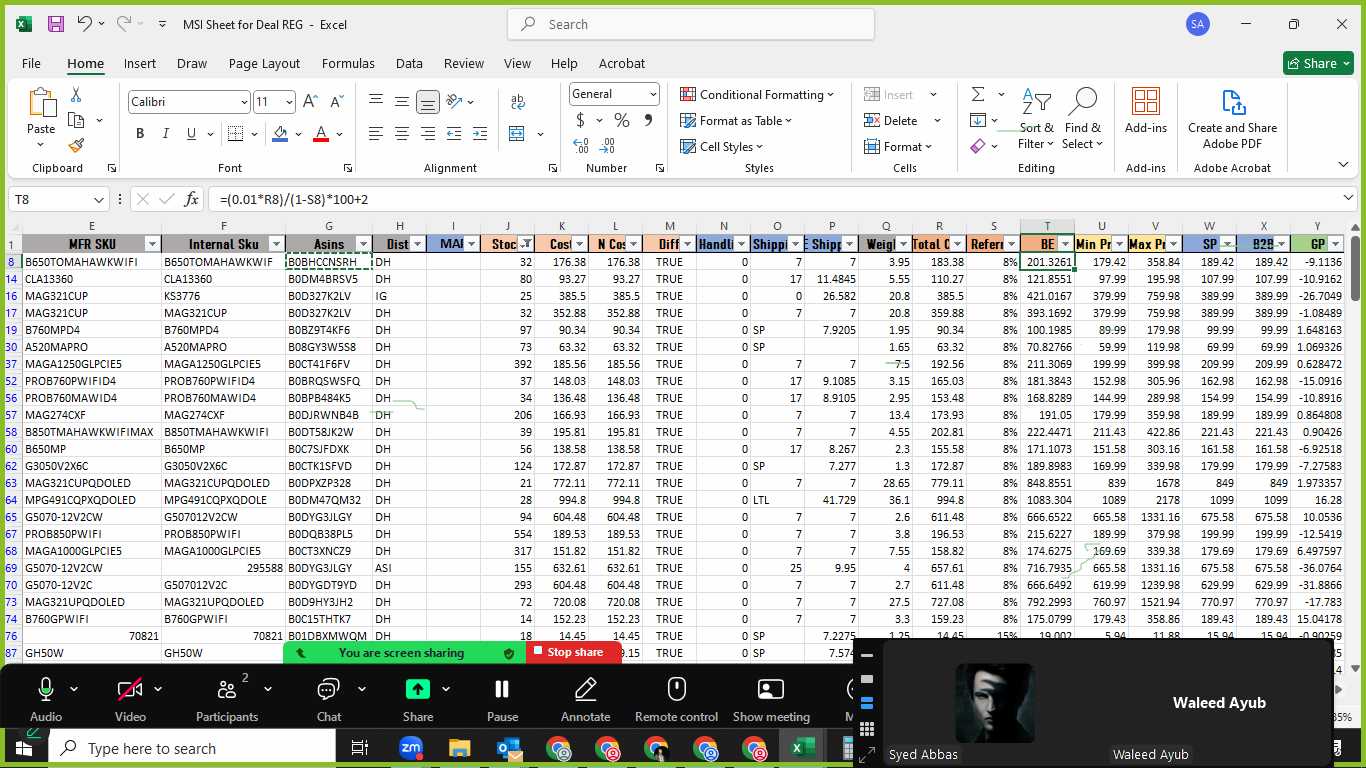Open Zoom app from Windows taskbar
Viewport: 1366px width, 768px height.
[410, 748]
